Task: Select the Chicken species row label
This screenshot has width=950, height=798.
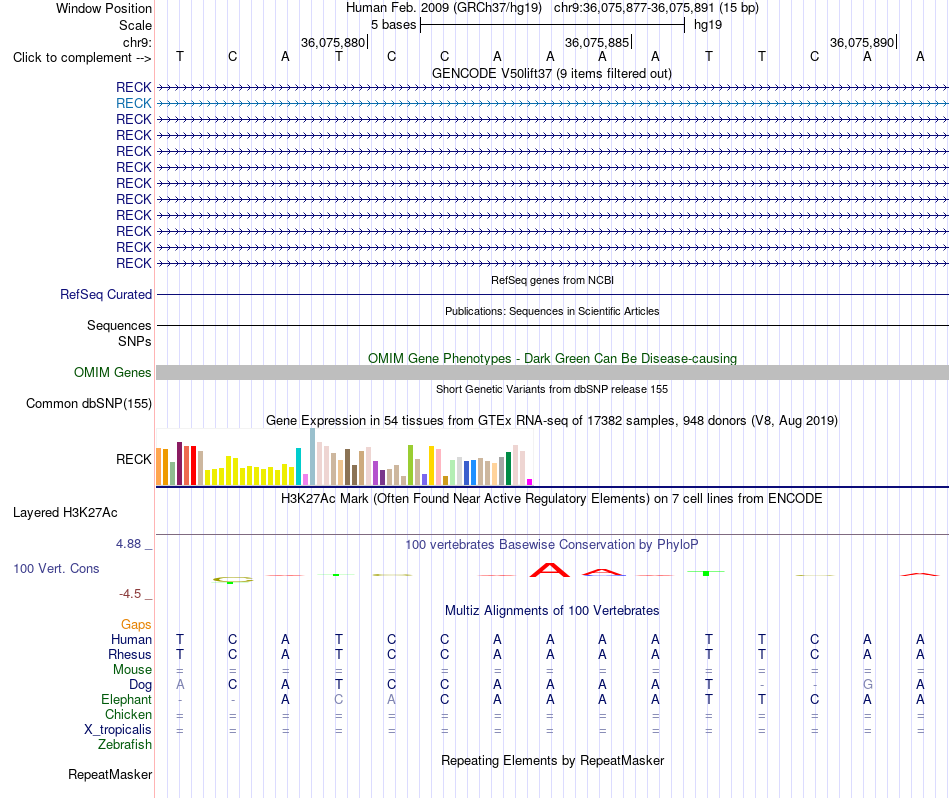Action: point(128,714)
